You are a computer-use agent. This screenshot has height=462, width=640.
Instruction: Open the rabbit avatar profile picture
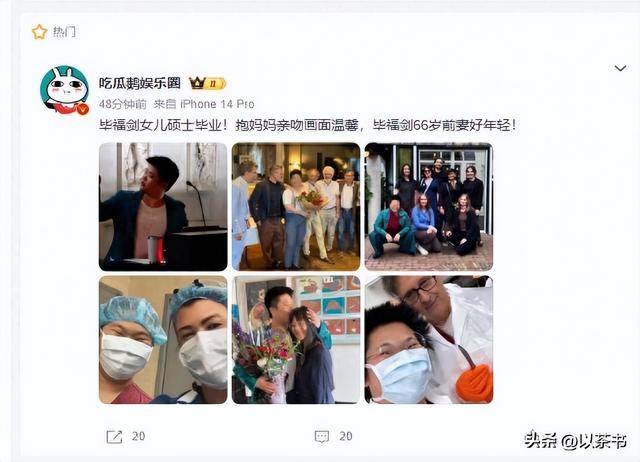(x=64, y=90)
